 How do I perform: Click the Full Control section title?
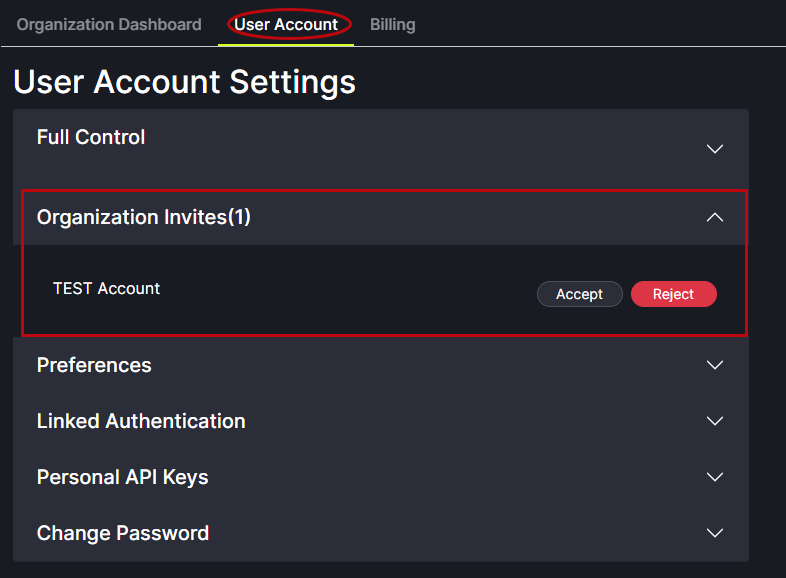pyautogui.click(x=91, y=137)
